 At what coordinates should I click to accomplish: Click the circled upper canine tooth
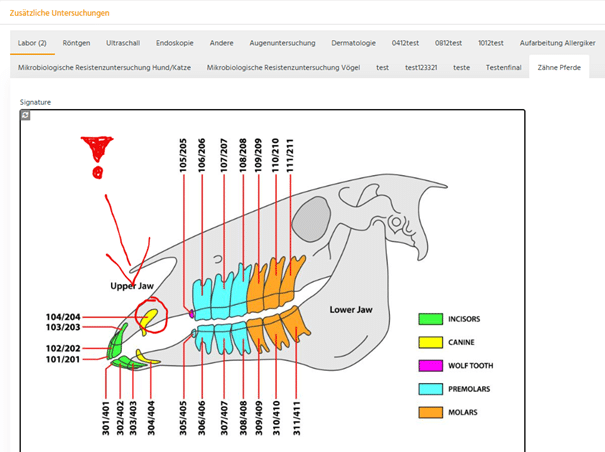pyautogui.click(x=149, y=318)
